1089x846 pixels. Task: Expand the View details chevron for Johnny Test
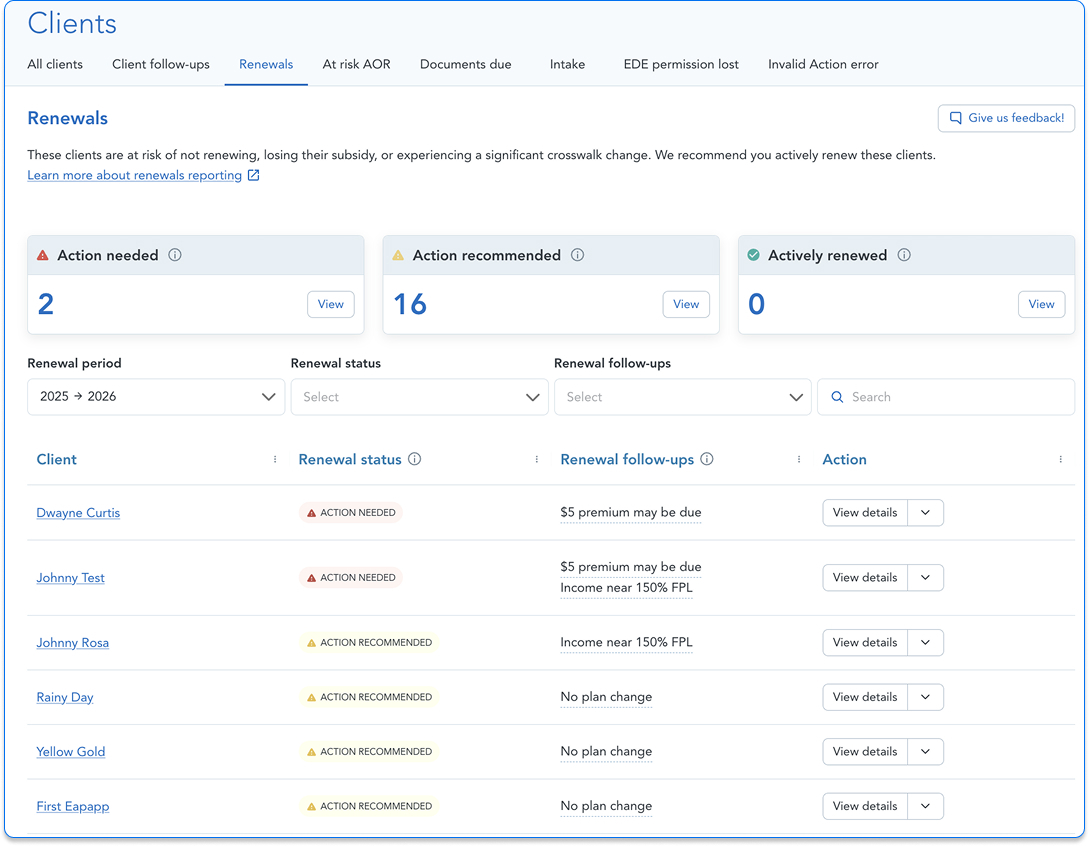click(926, 577)
